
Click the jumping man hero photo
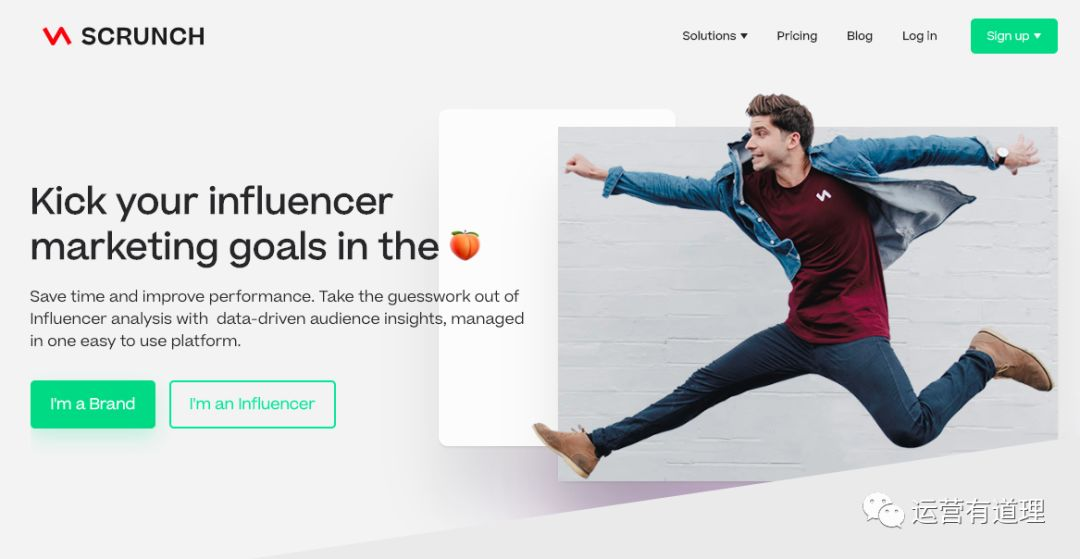807,303
